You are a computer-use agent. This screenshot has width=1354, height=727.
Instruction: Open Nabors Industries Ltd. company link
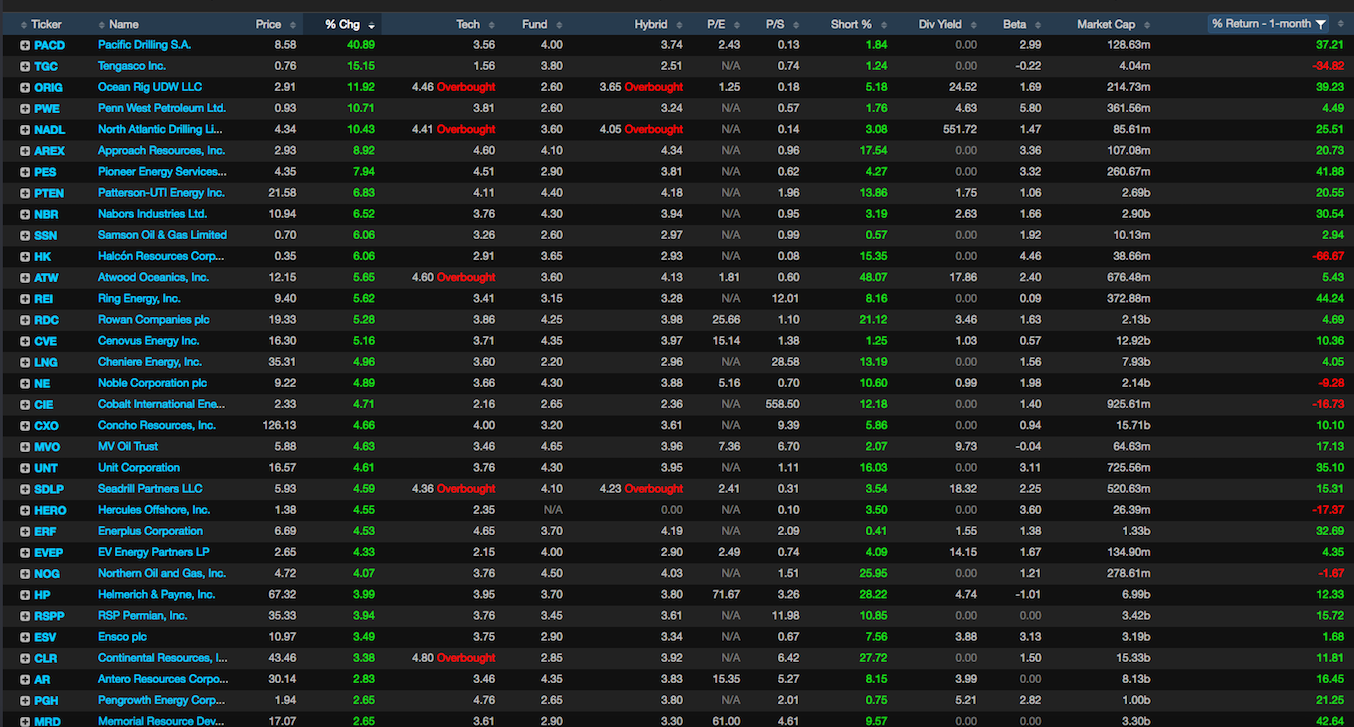(153, 214)
